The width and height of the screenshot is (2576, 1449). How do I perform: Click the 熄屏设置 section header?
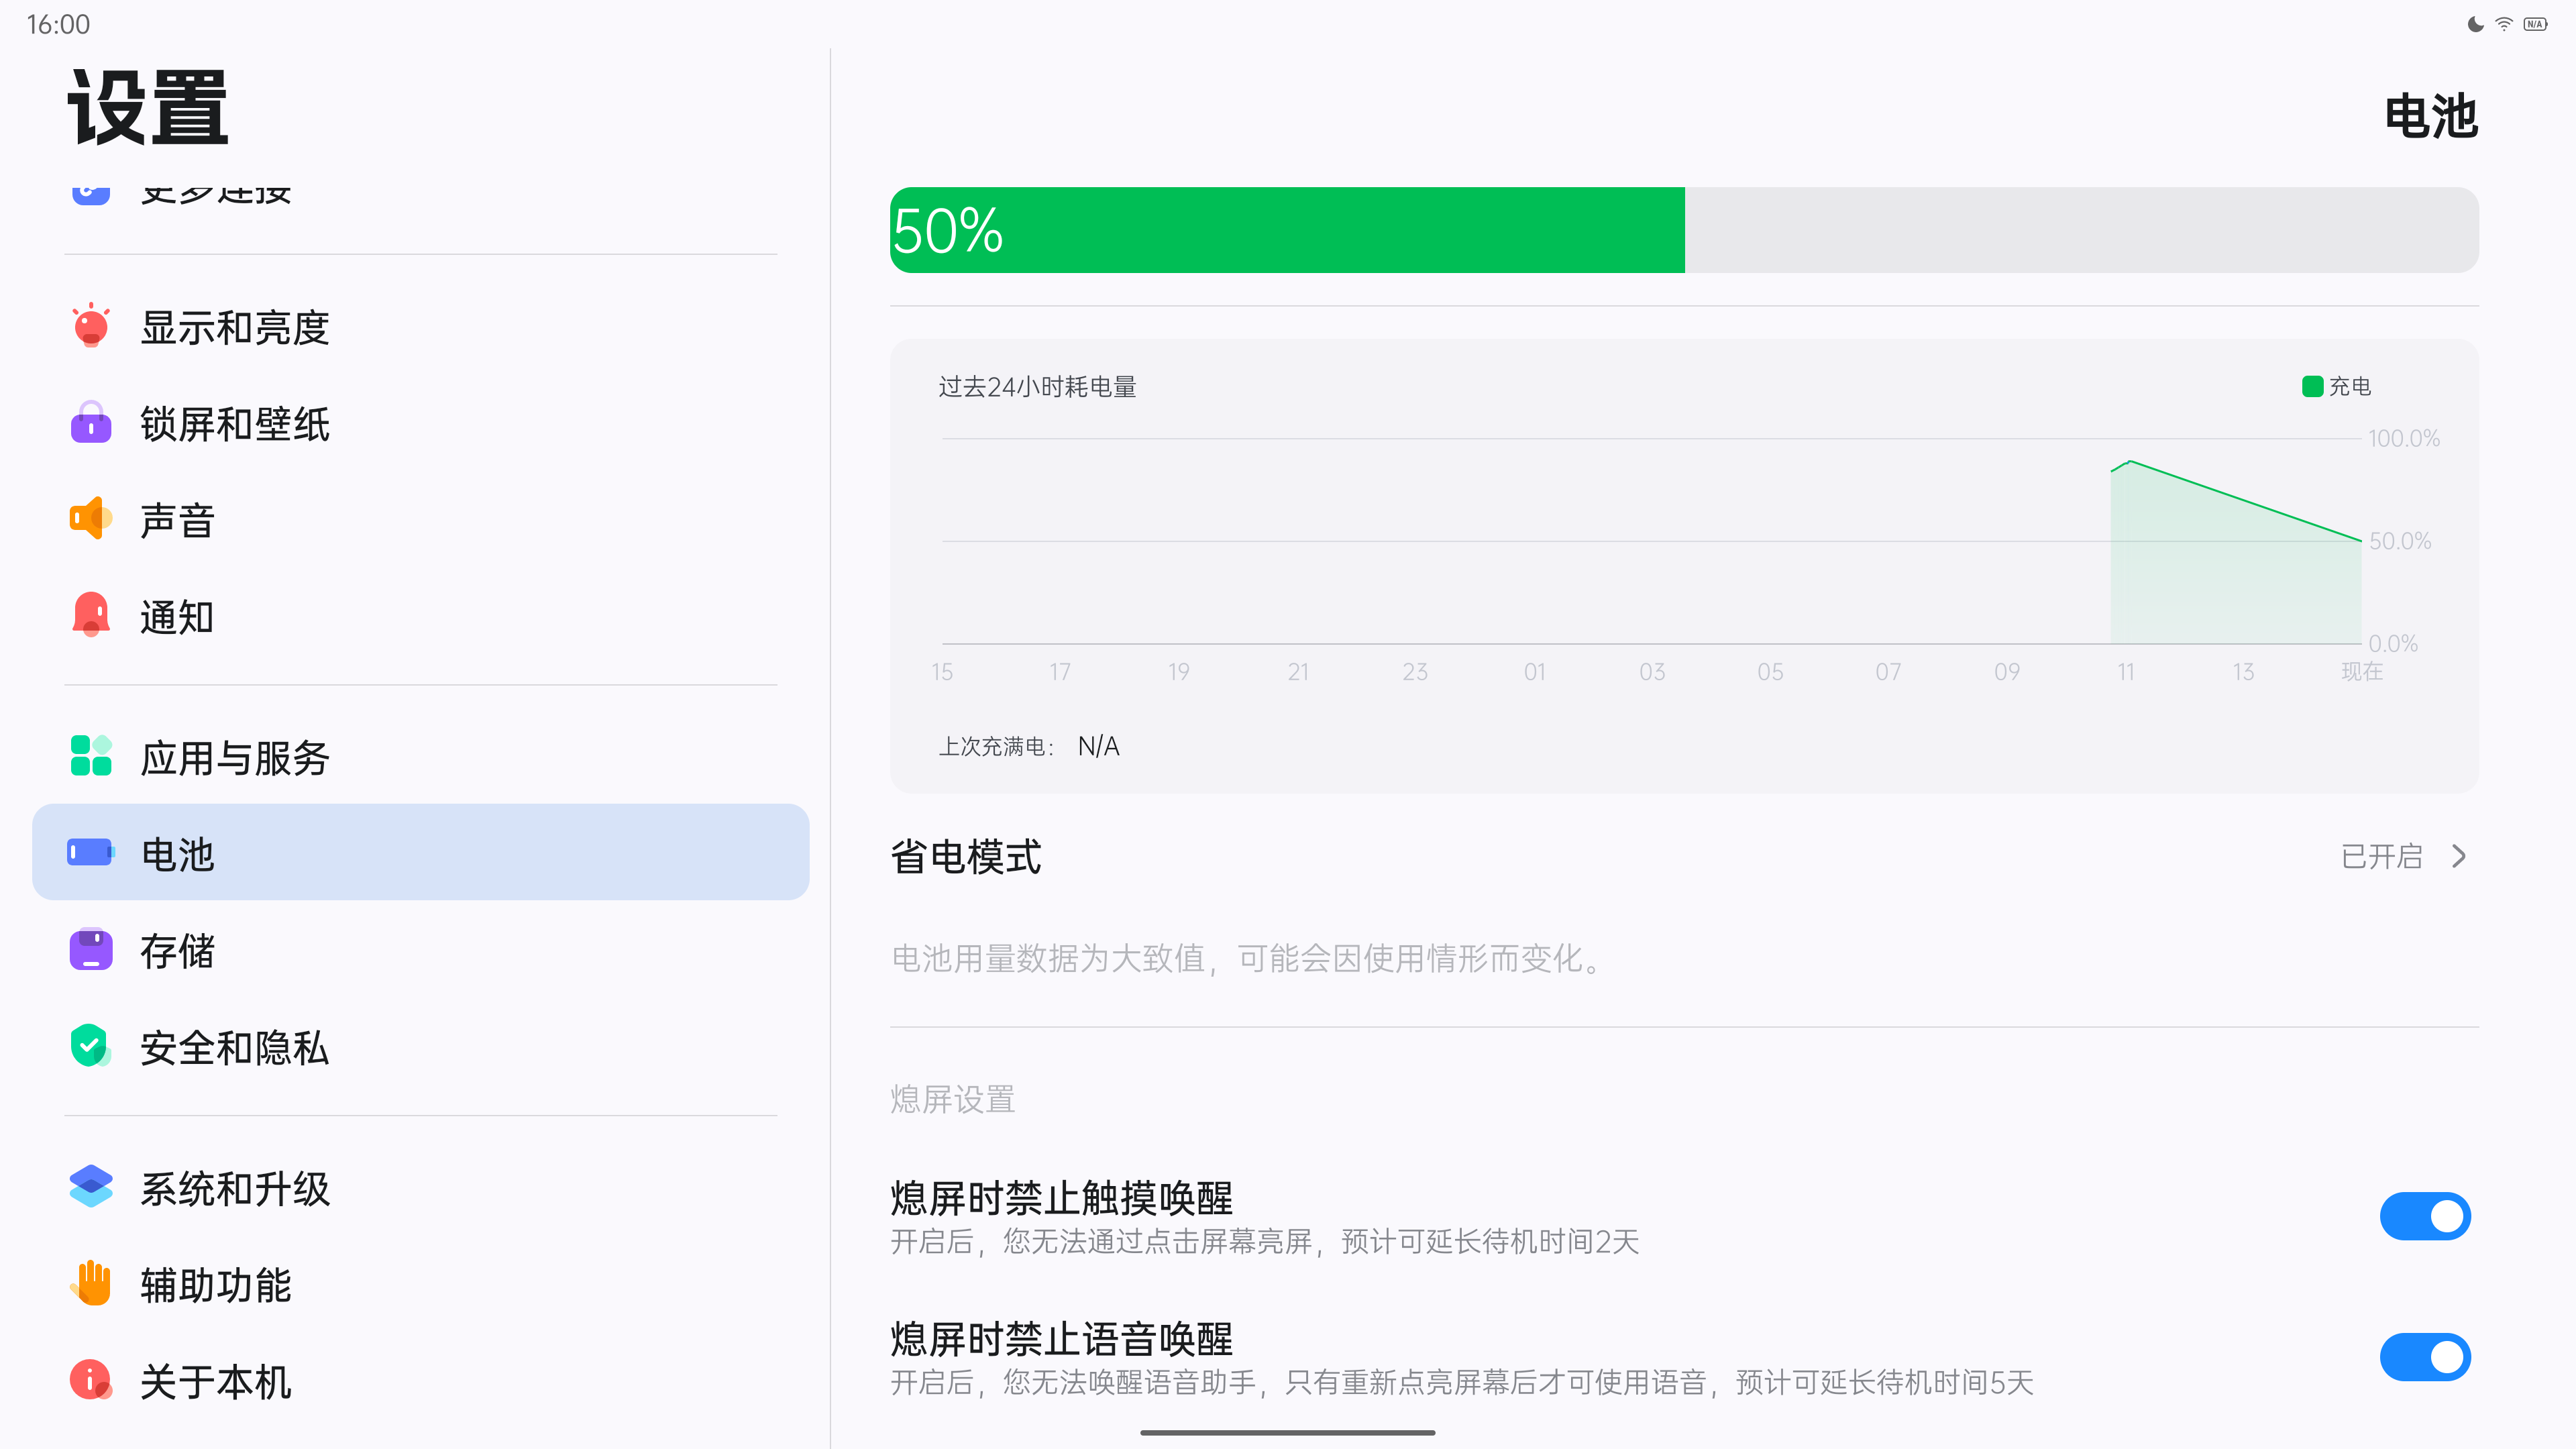952,1099
